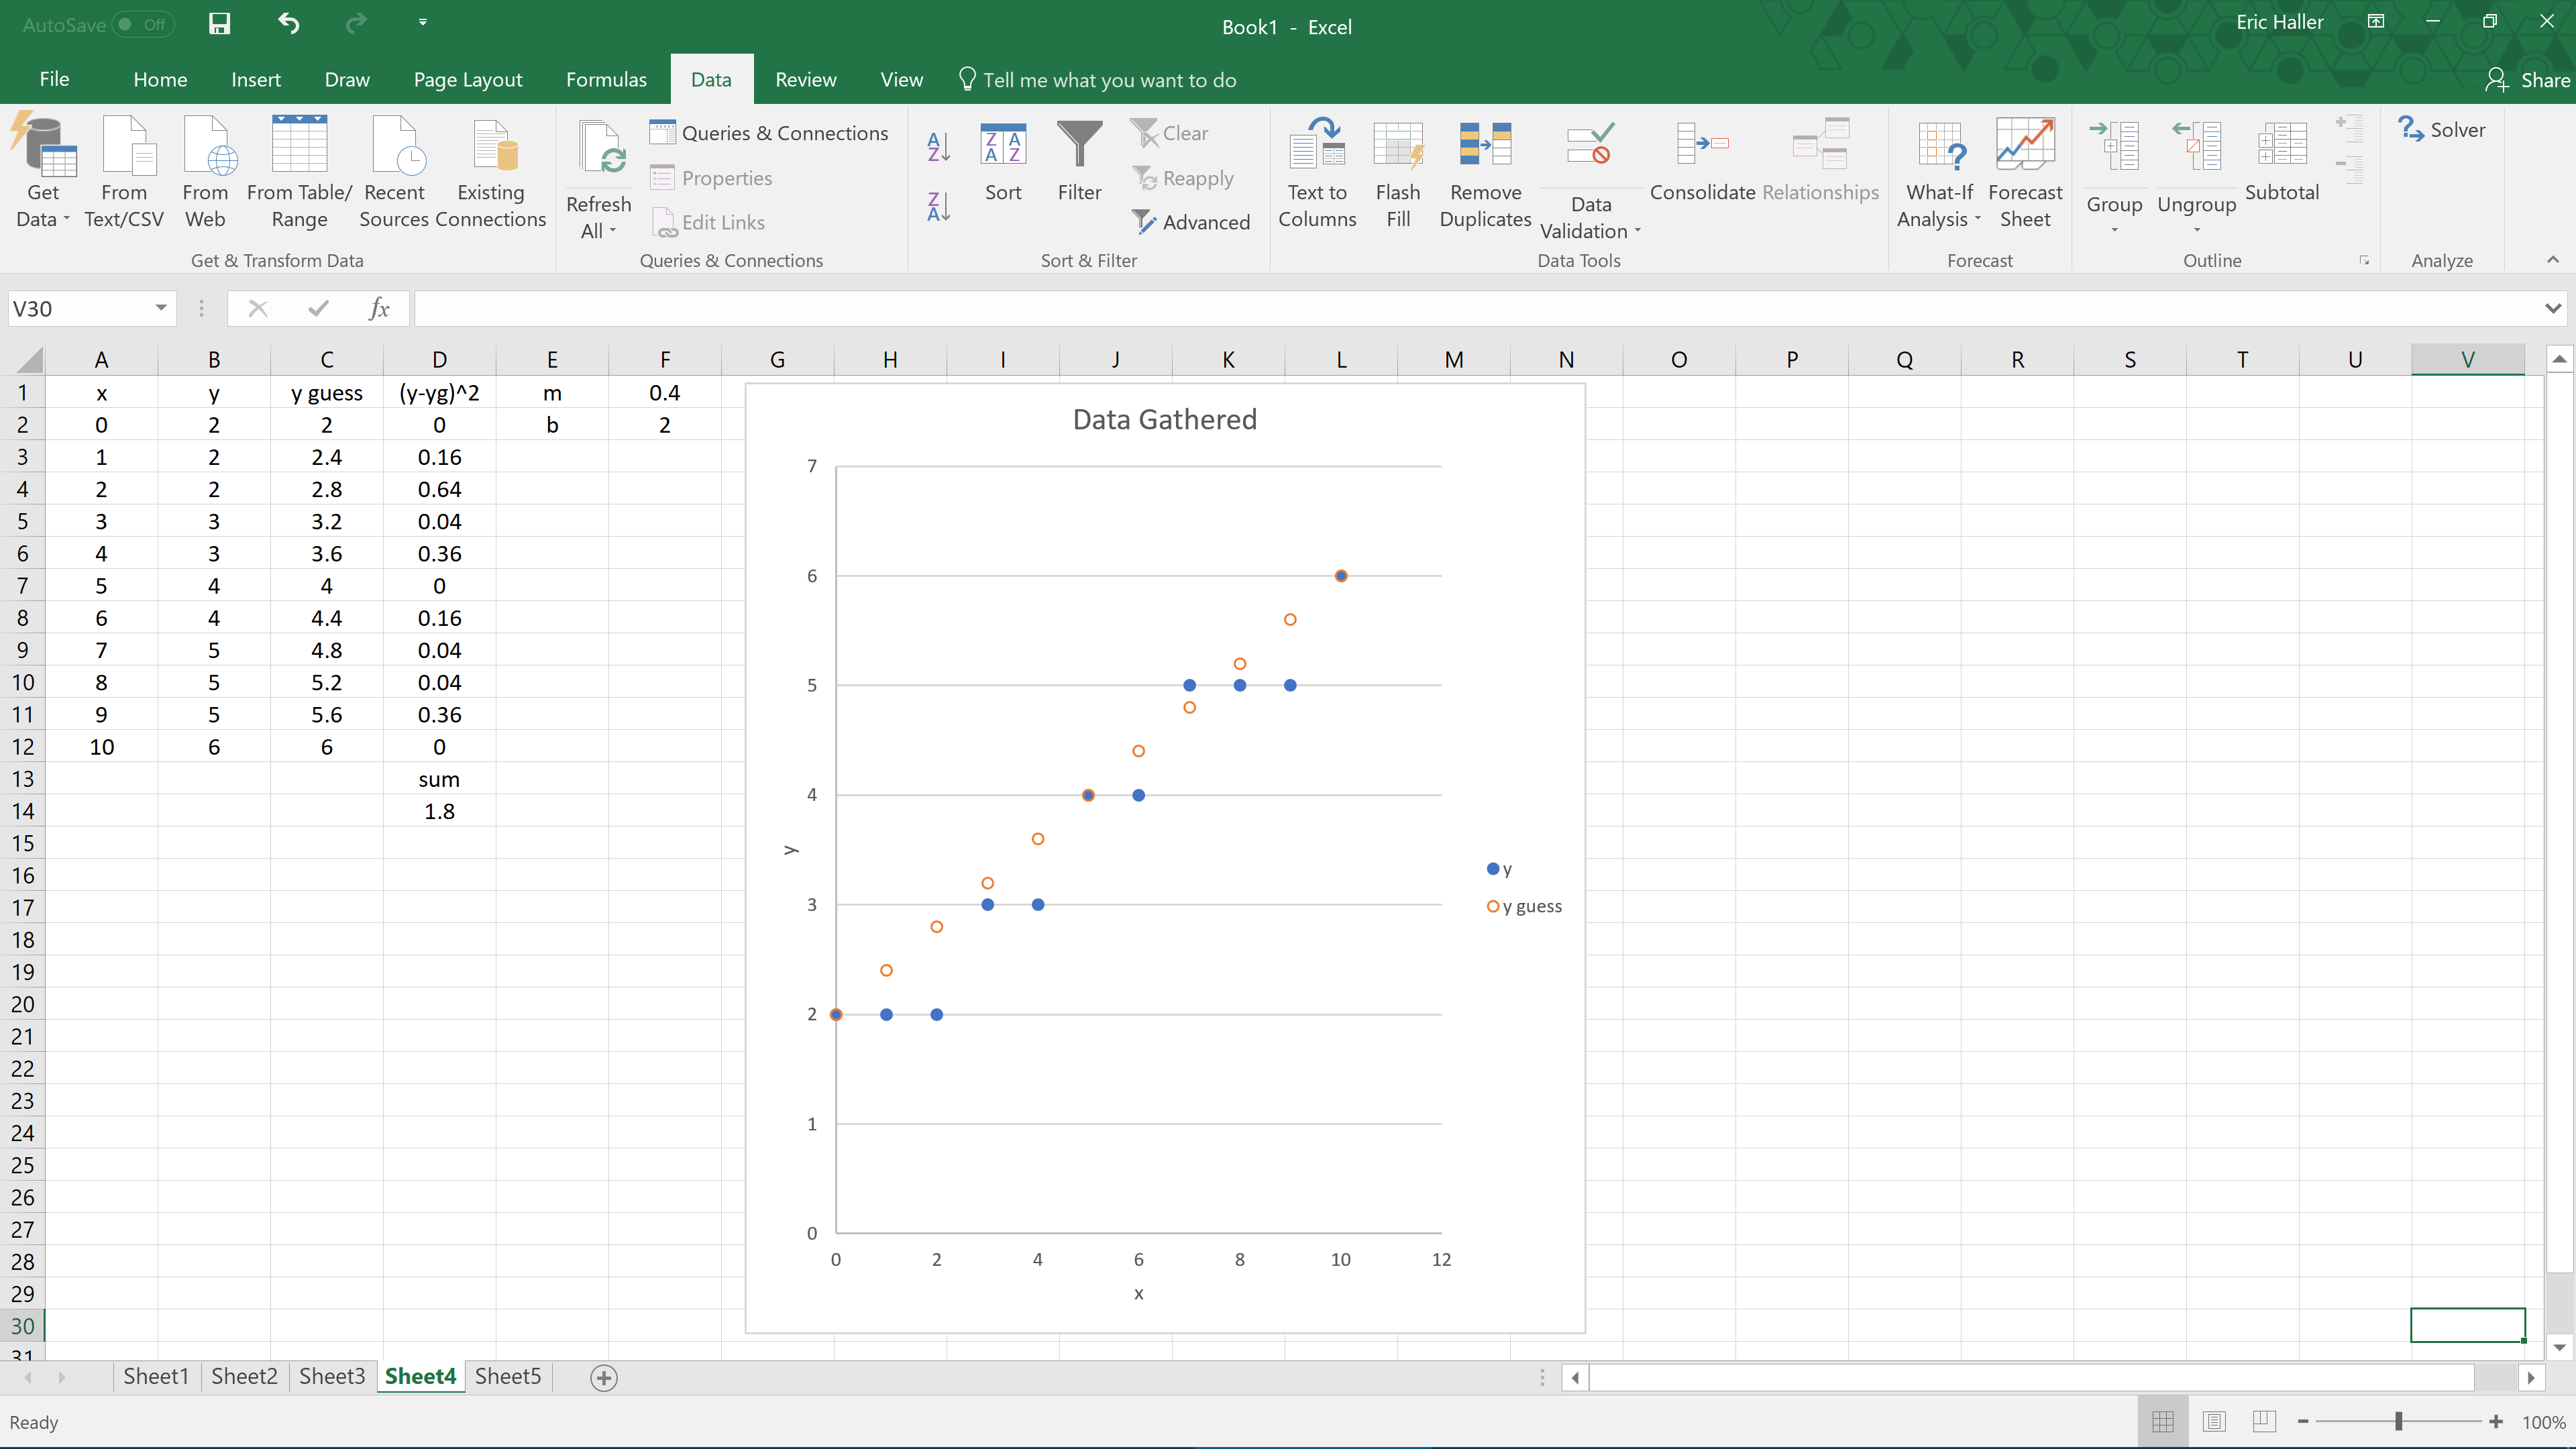Expand the Name Box dropdown
Screen dimensions: 2576x1449
(161, 308)
